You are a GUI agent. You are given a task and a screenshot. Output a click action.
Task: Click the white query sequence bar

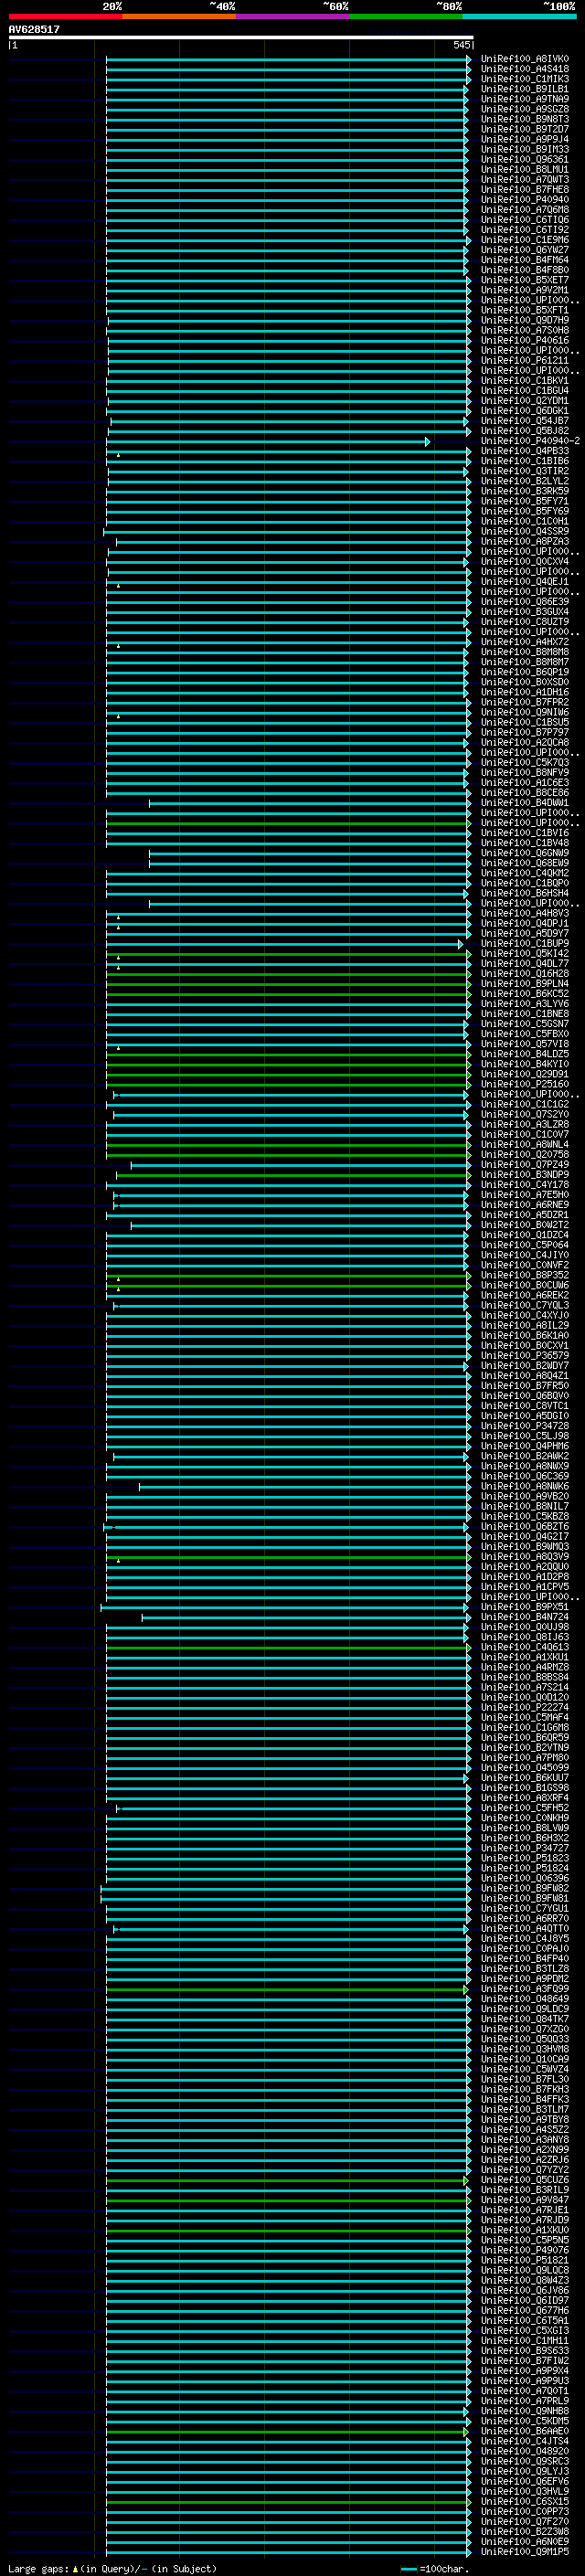click(x=241, y=37)
